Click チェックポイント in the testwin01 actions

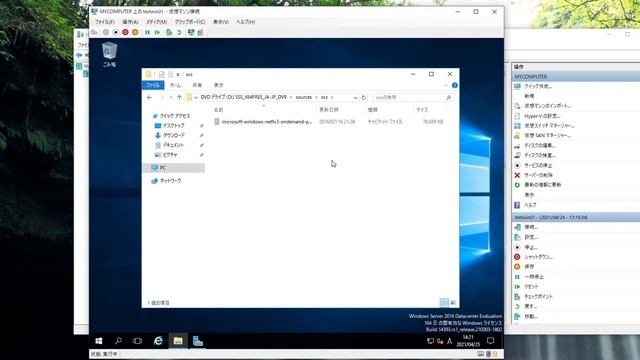click(538, 297)
